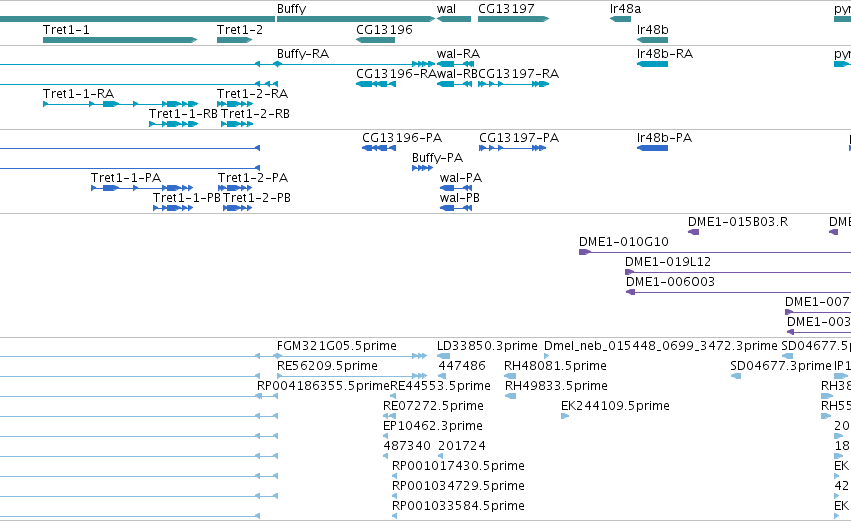The height and width of the screenshot is (521, 851).
Task: Select the EK244109.5prime EST glyph
Action: pos(565,416)
